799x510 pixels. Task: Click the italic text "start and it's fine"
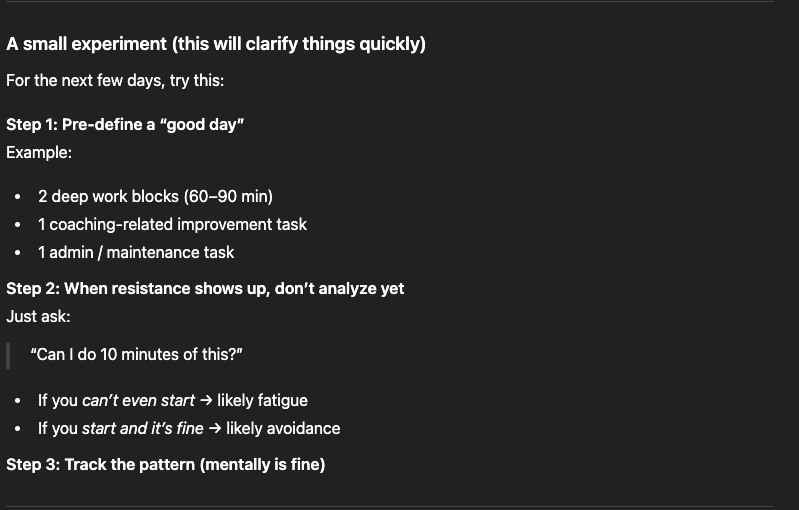tap(143, 428)
